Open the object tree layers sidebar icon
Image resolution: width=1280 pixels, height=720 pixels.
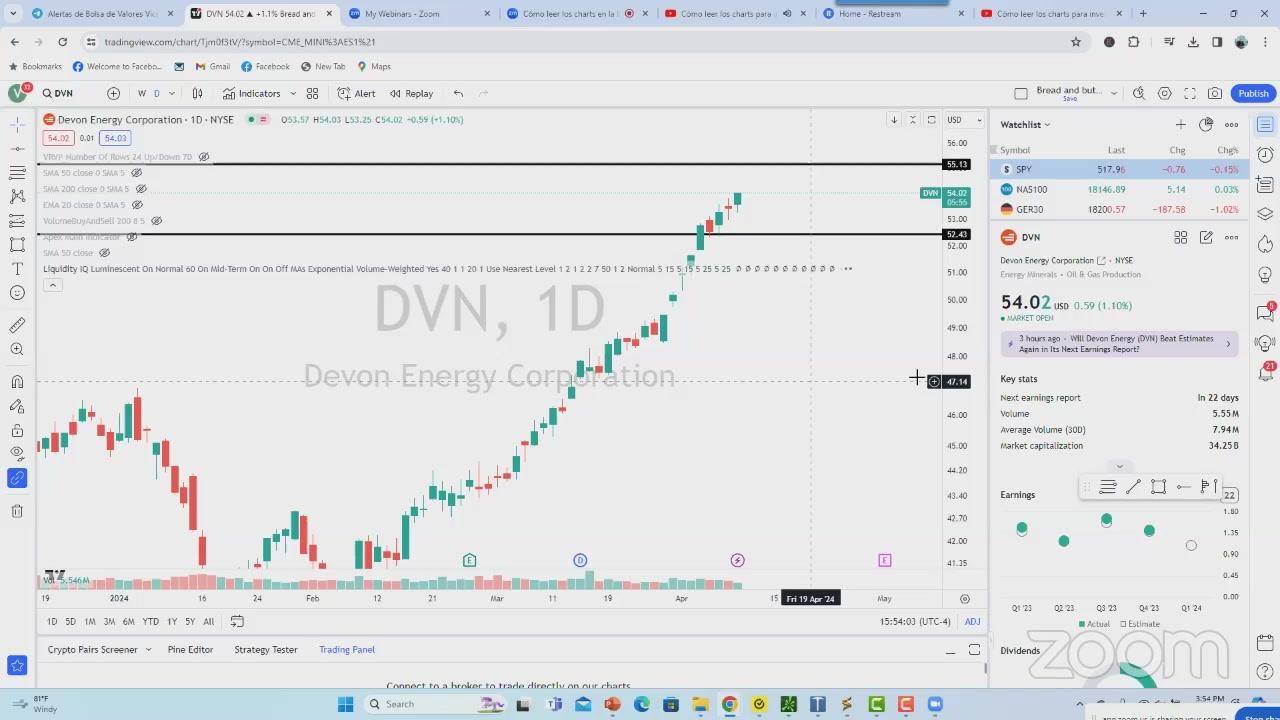coord(1265,214)
